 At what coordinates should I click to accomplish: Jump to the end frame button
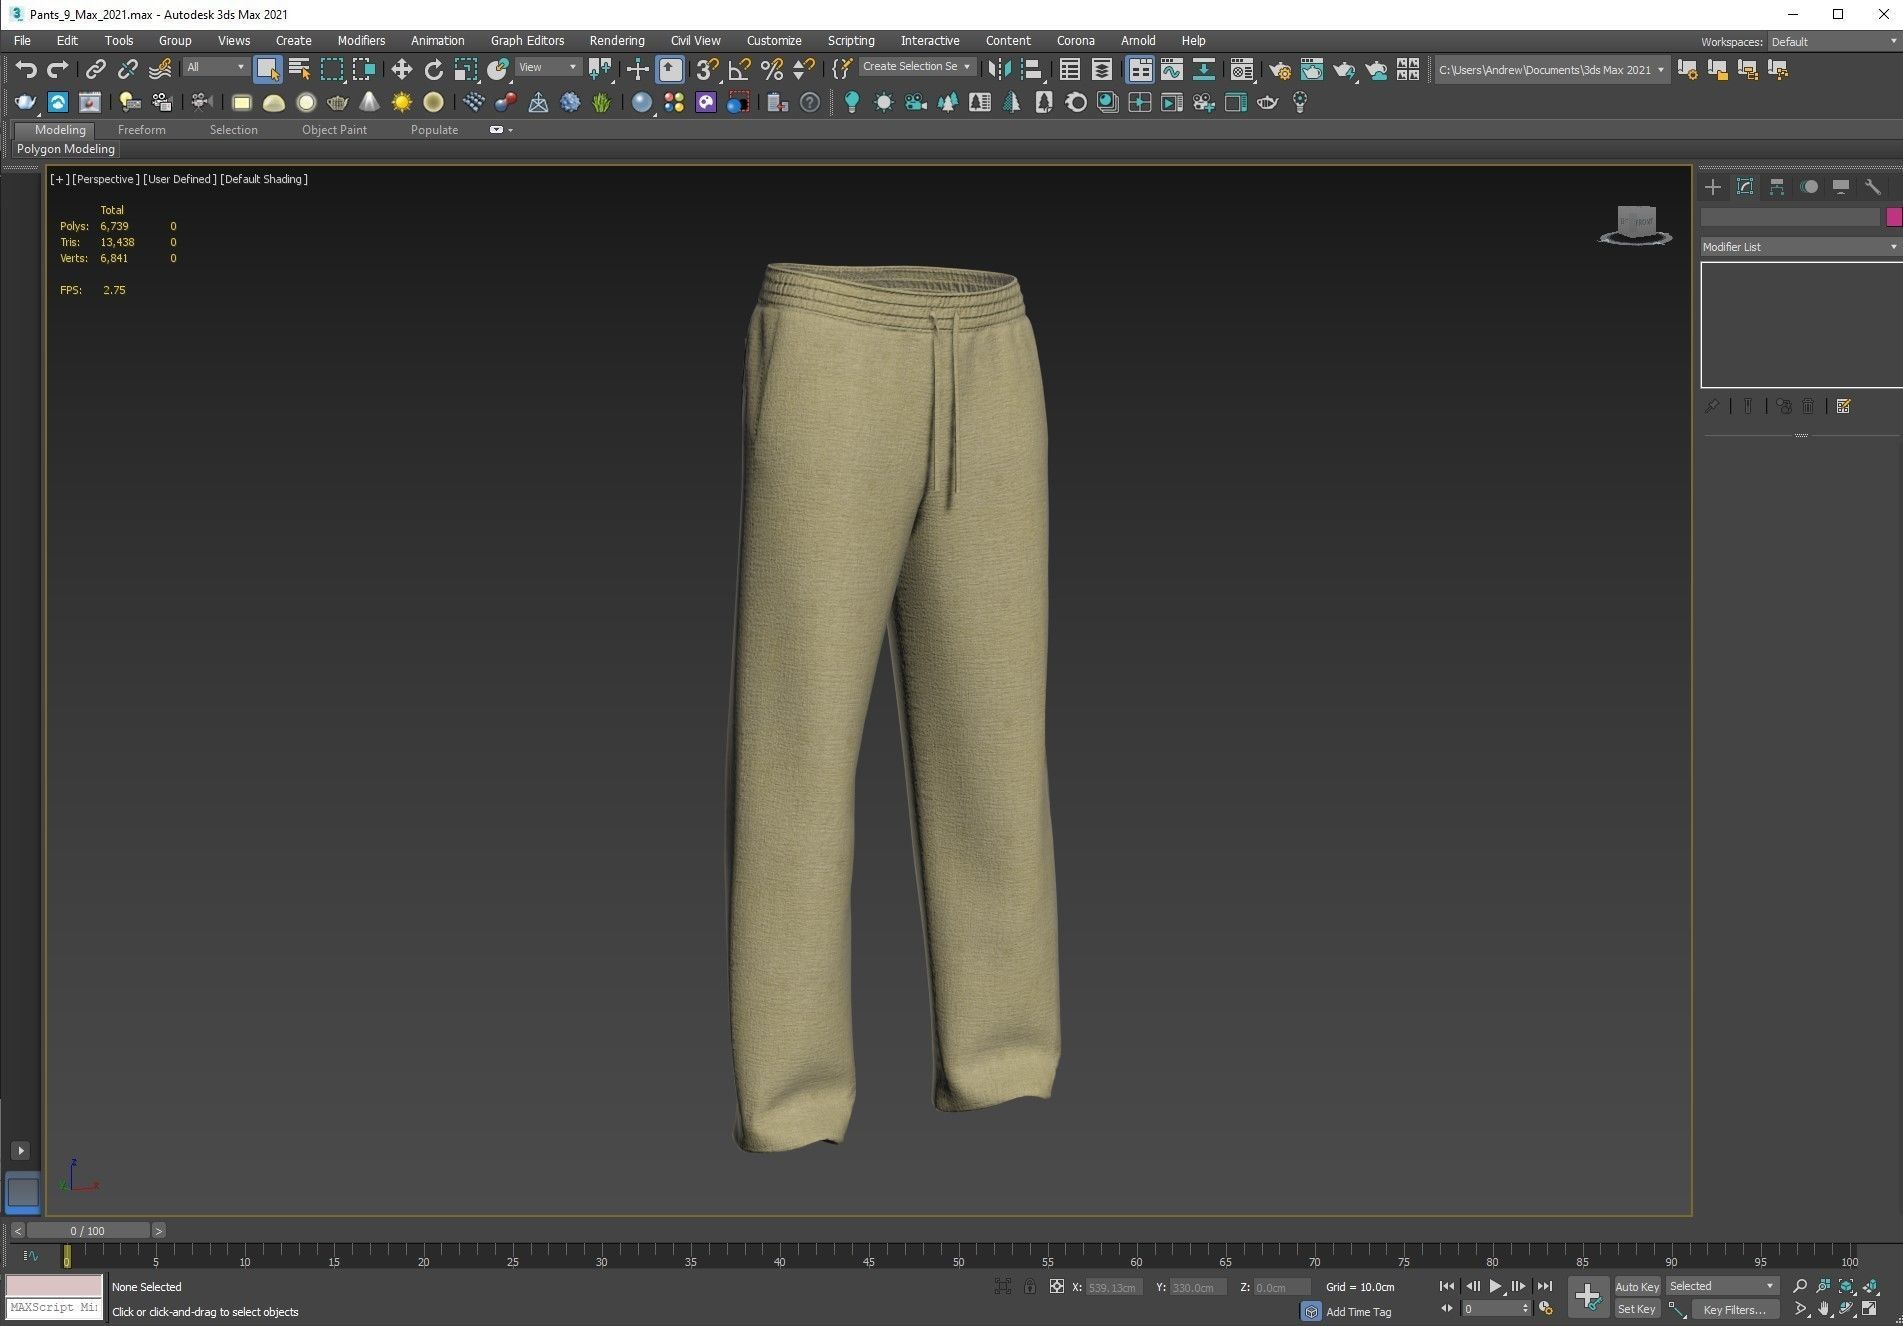[x=1545, y=1286]
